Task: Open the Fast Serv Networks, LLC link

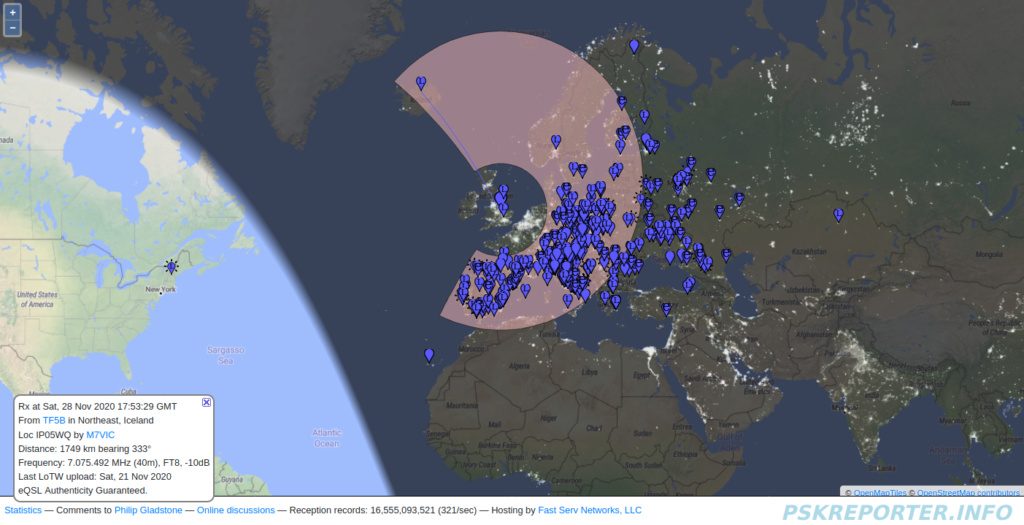Action: pyautogui.click(x=590, y=510)
